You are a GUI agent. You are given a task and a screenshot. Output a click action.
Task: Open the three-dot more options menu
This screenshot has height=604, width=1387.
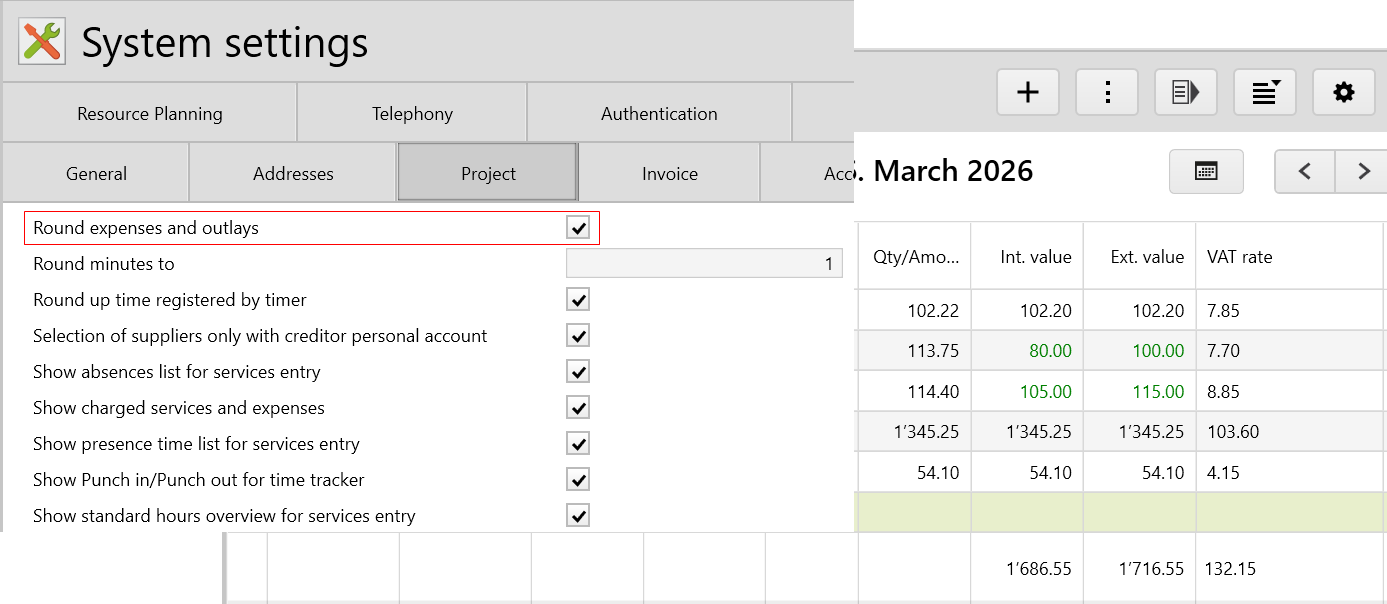[1107, 93]
